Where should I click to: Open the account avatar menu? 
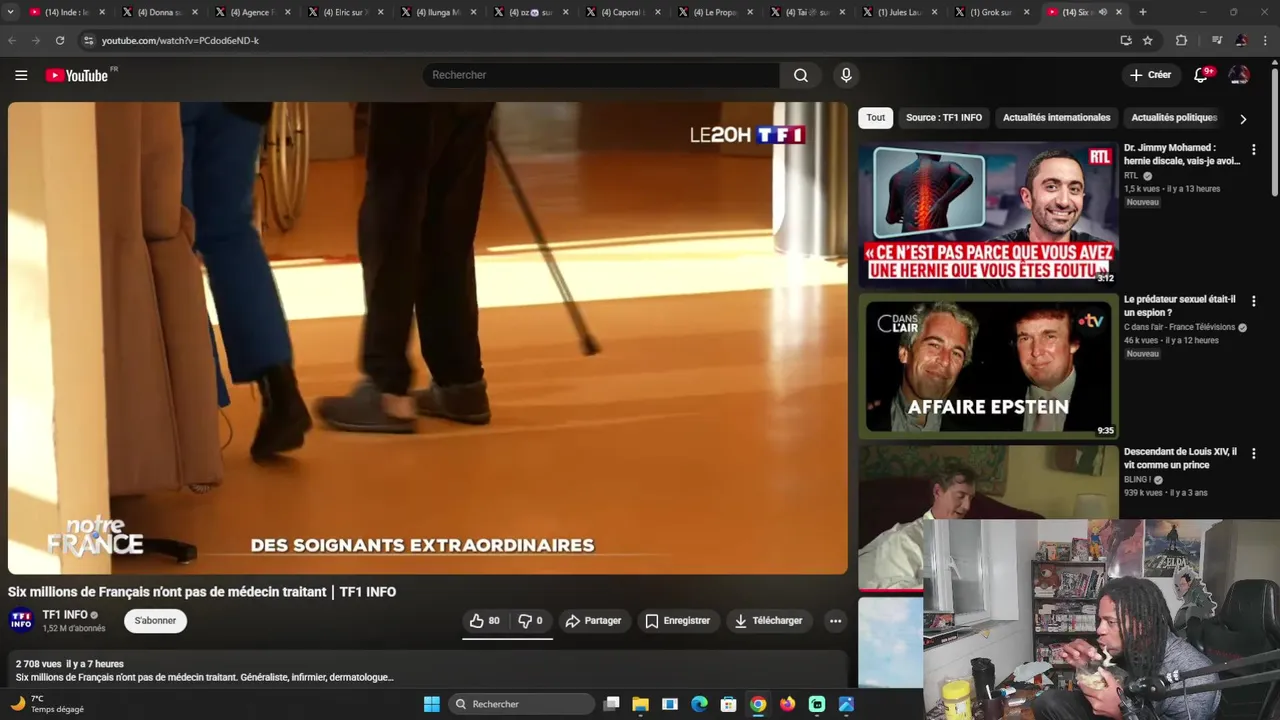click(1239, 75)
